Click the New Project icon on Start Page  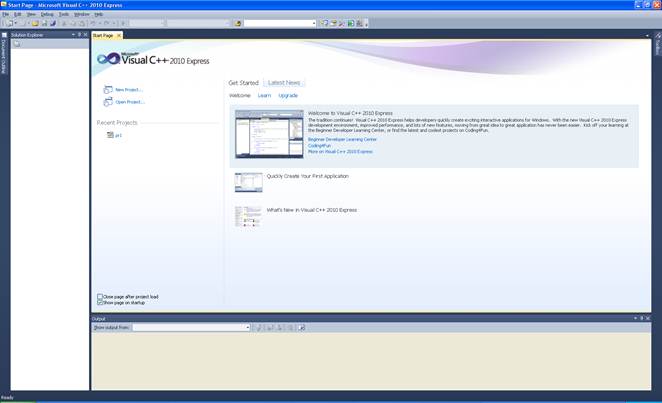pos(108,89)
